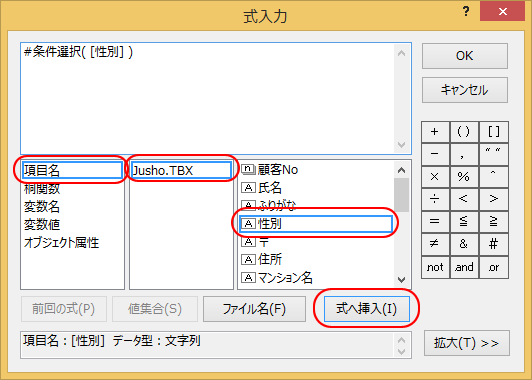Screen dimensions: 532x380
Task: Insert the multiplication × operator
Action: click(435, 177)
